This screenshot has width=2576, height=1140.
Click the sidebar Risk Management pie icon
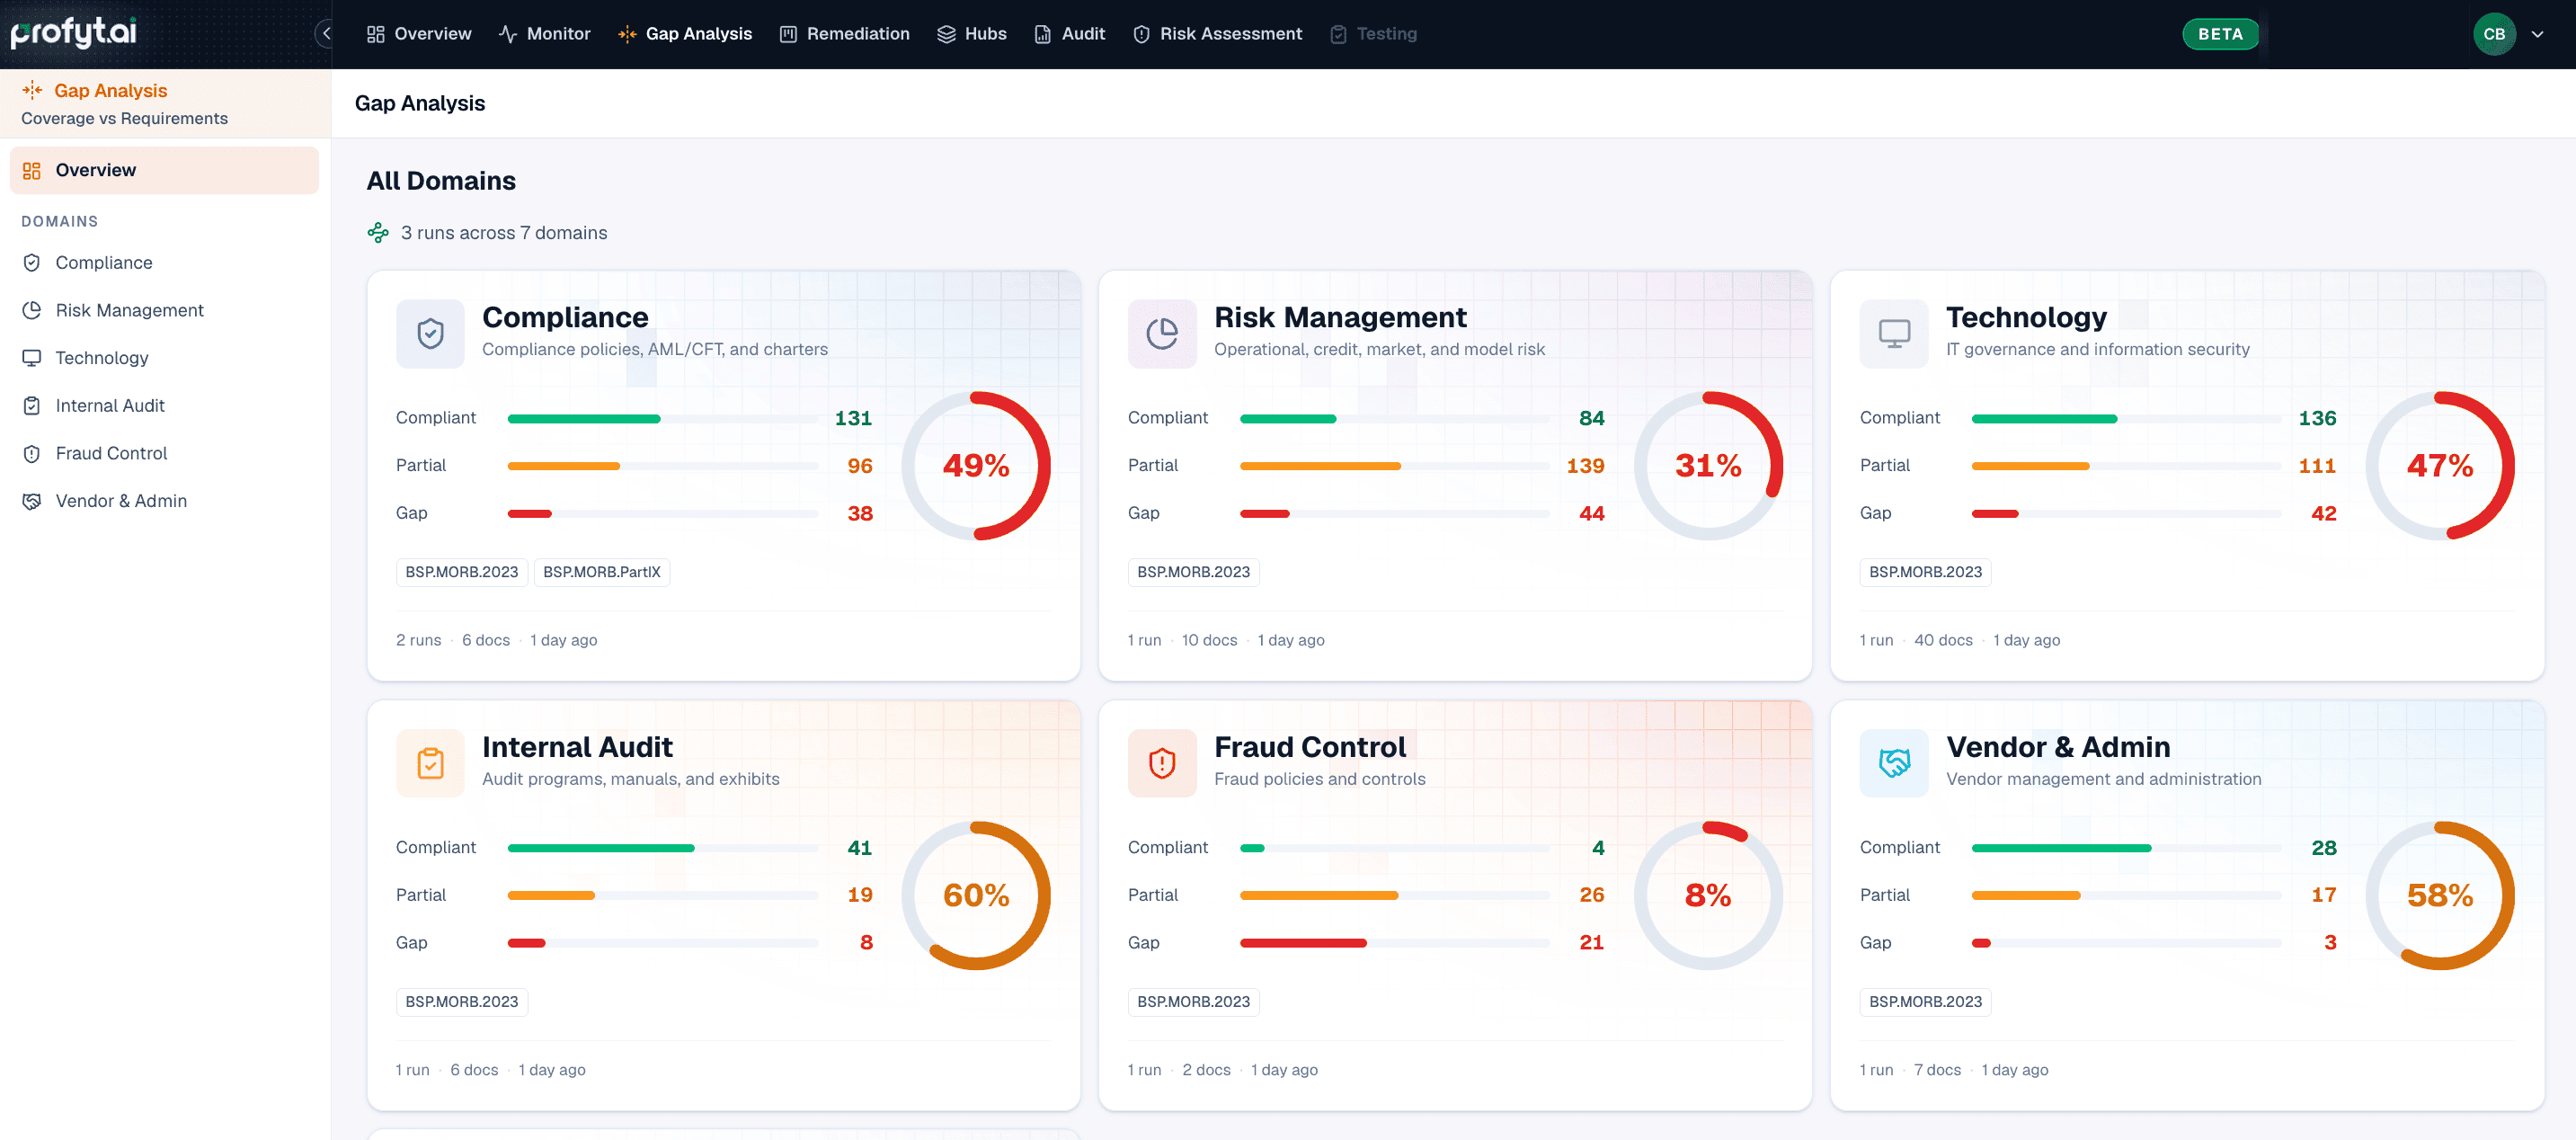coord(32,310)
